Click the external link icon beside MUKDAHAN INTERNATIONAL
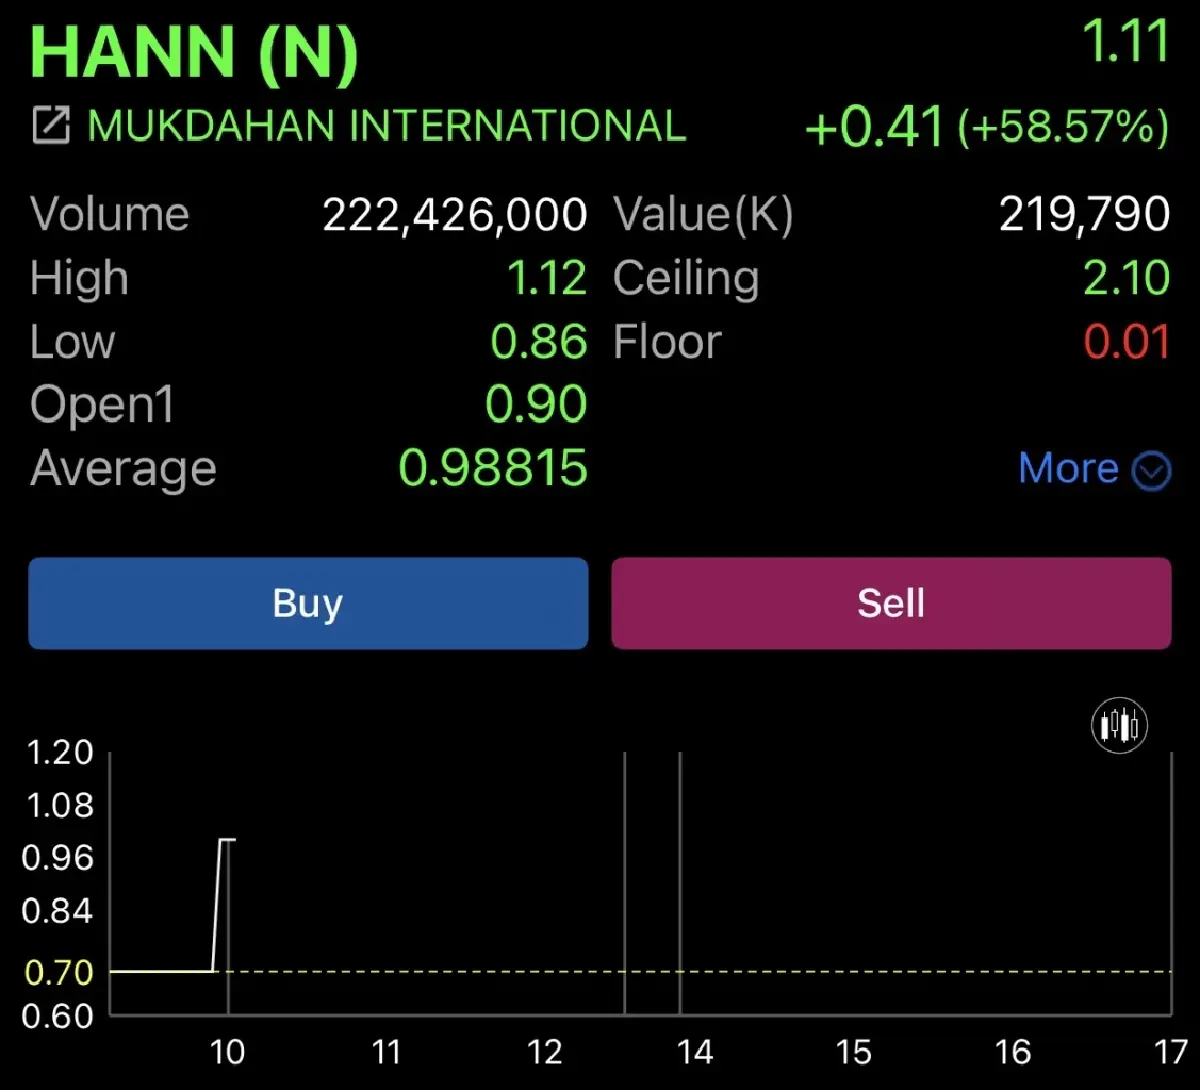 pos(50,124)
